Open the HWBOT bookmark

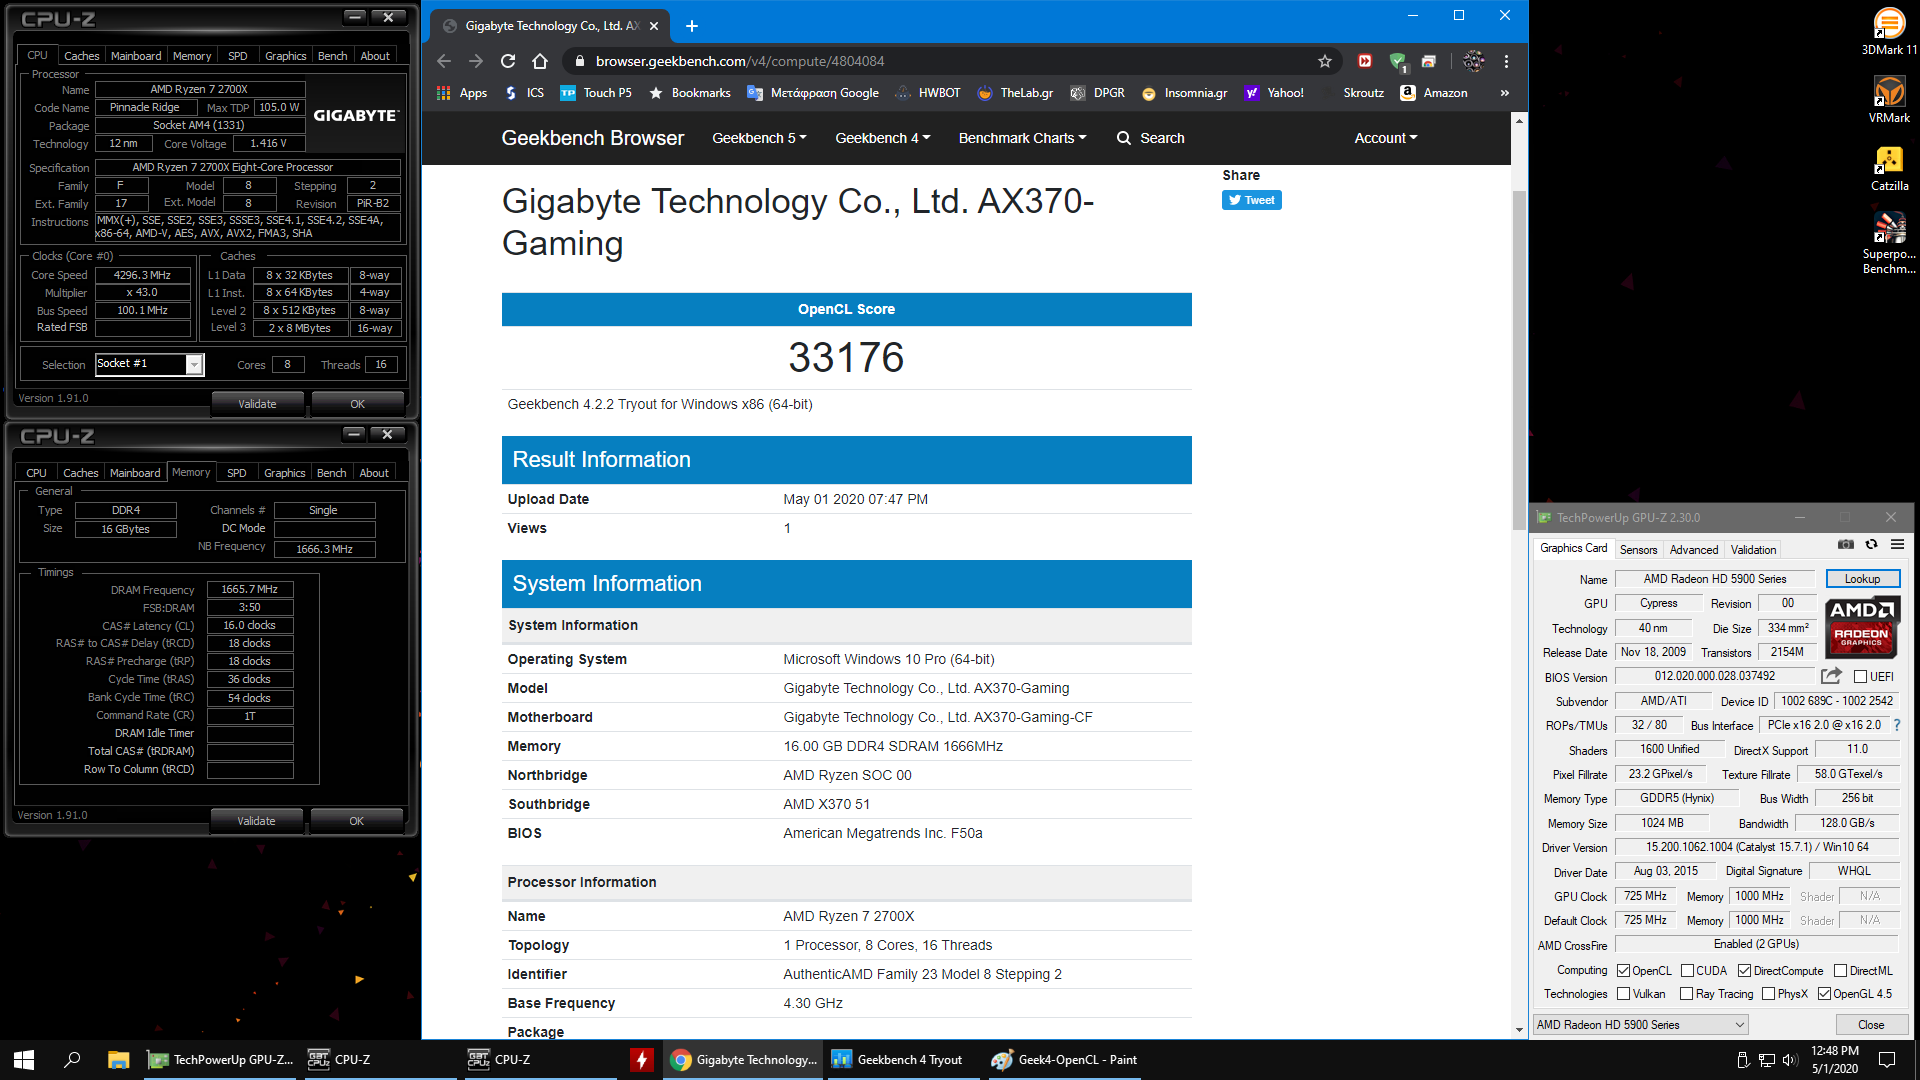pos(927,93)
